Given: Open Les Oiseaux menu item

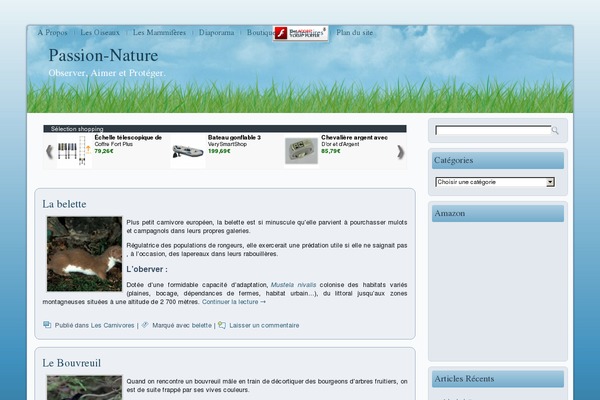Looking at the screenshot, I should 100,33.
